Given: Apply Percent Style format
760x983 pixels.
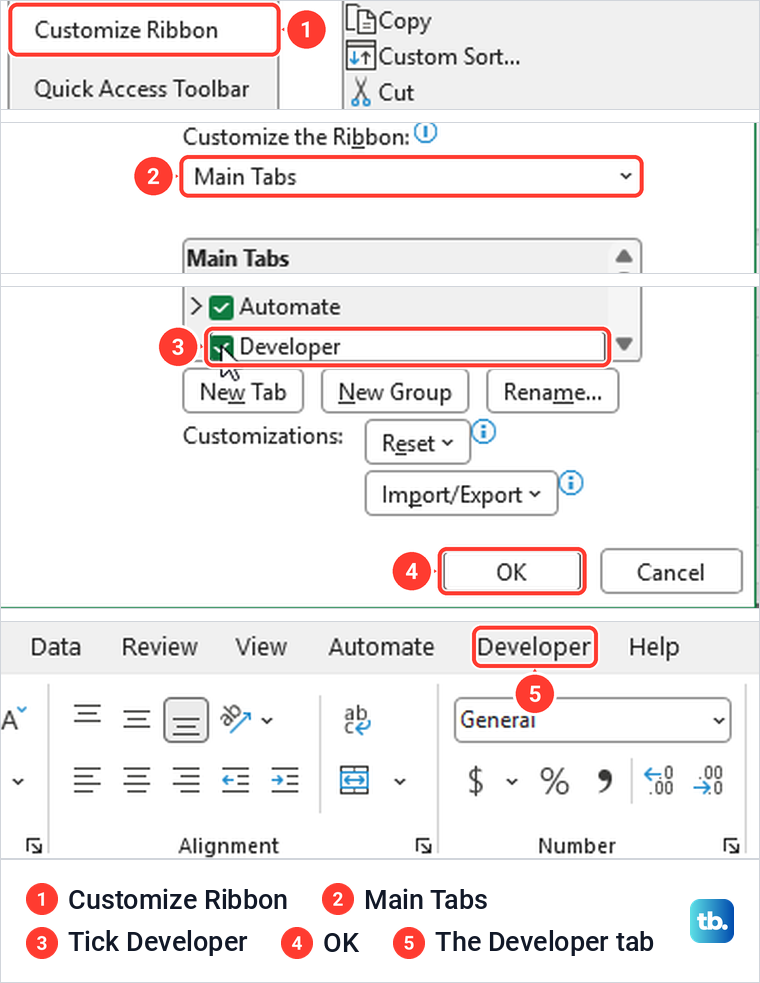Looking at the screenshot, I should point(554,781).
